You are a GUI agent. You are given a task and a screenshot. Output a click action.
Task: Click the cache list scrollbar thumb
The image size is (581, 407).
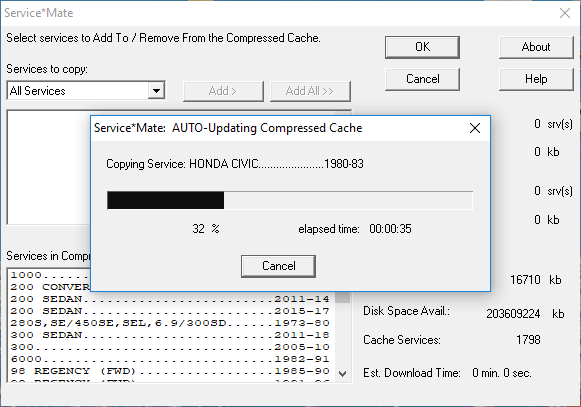pos(343,297)
